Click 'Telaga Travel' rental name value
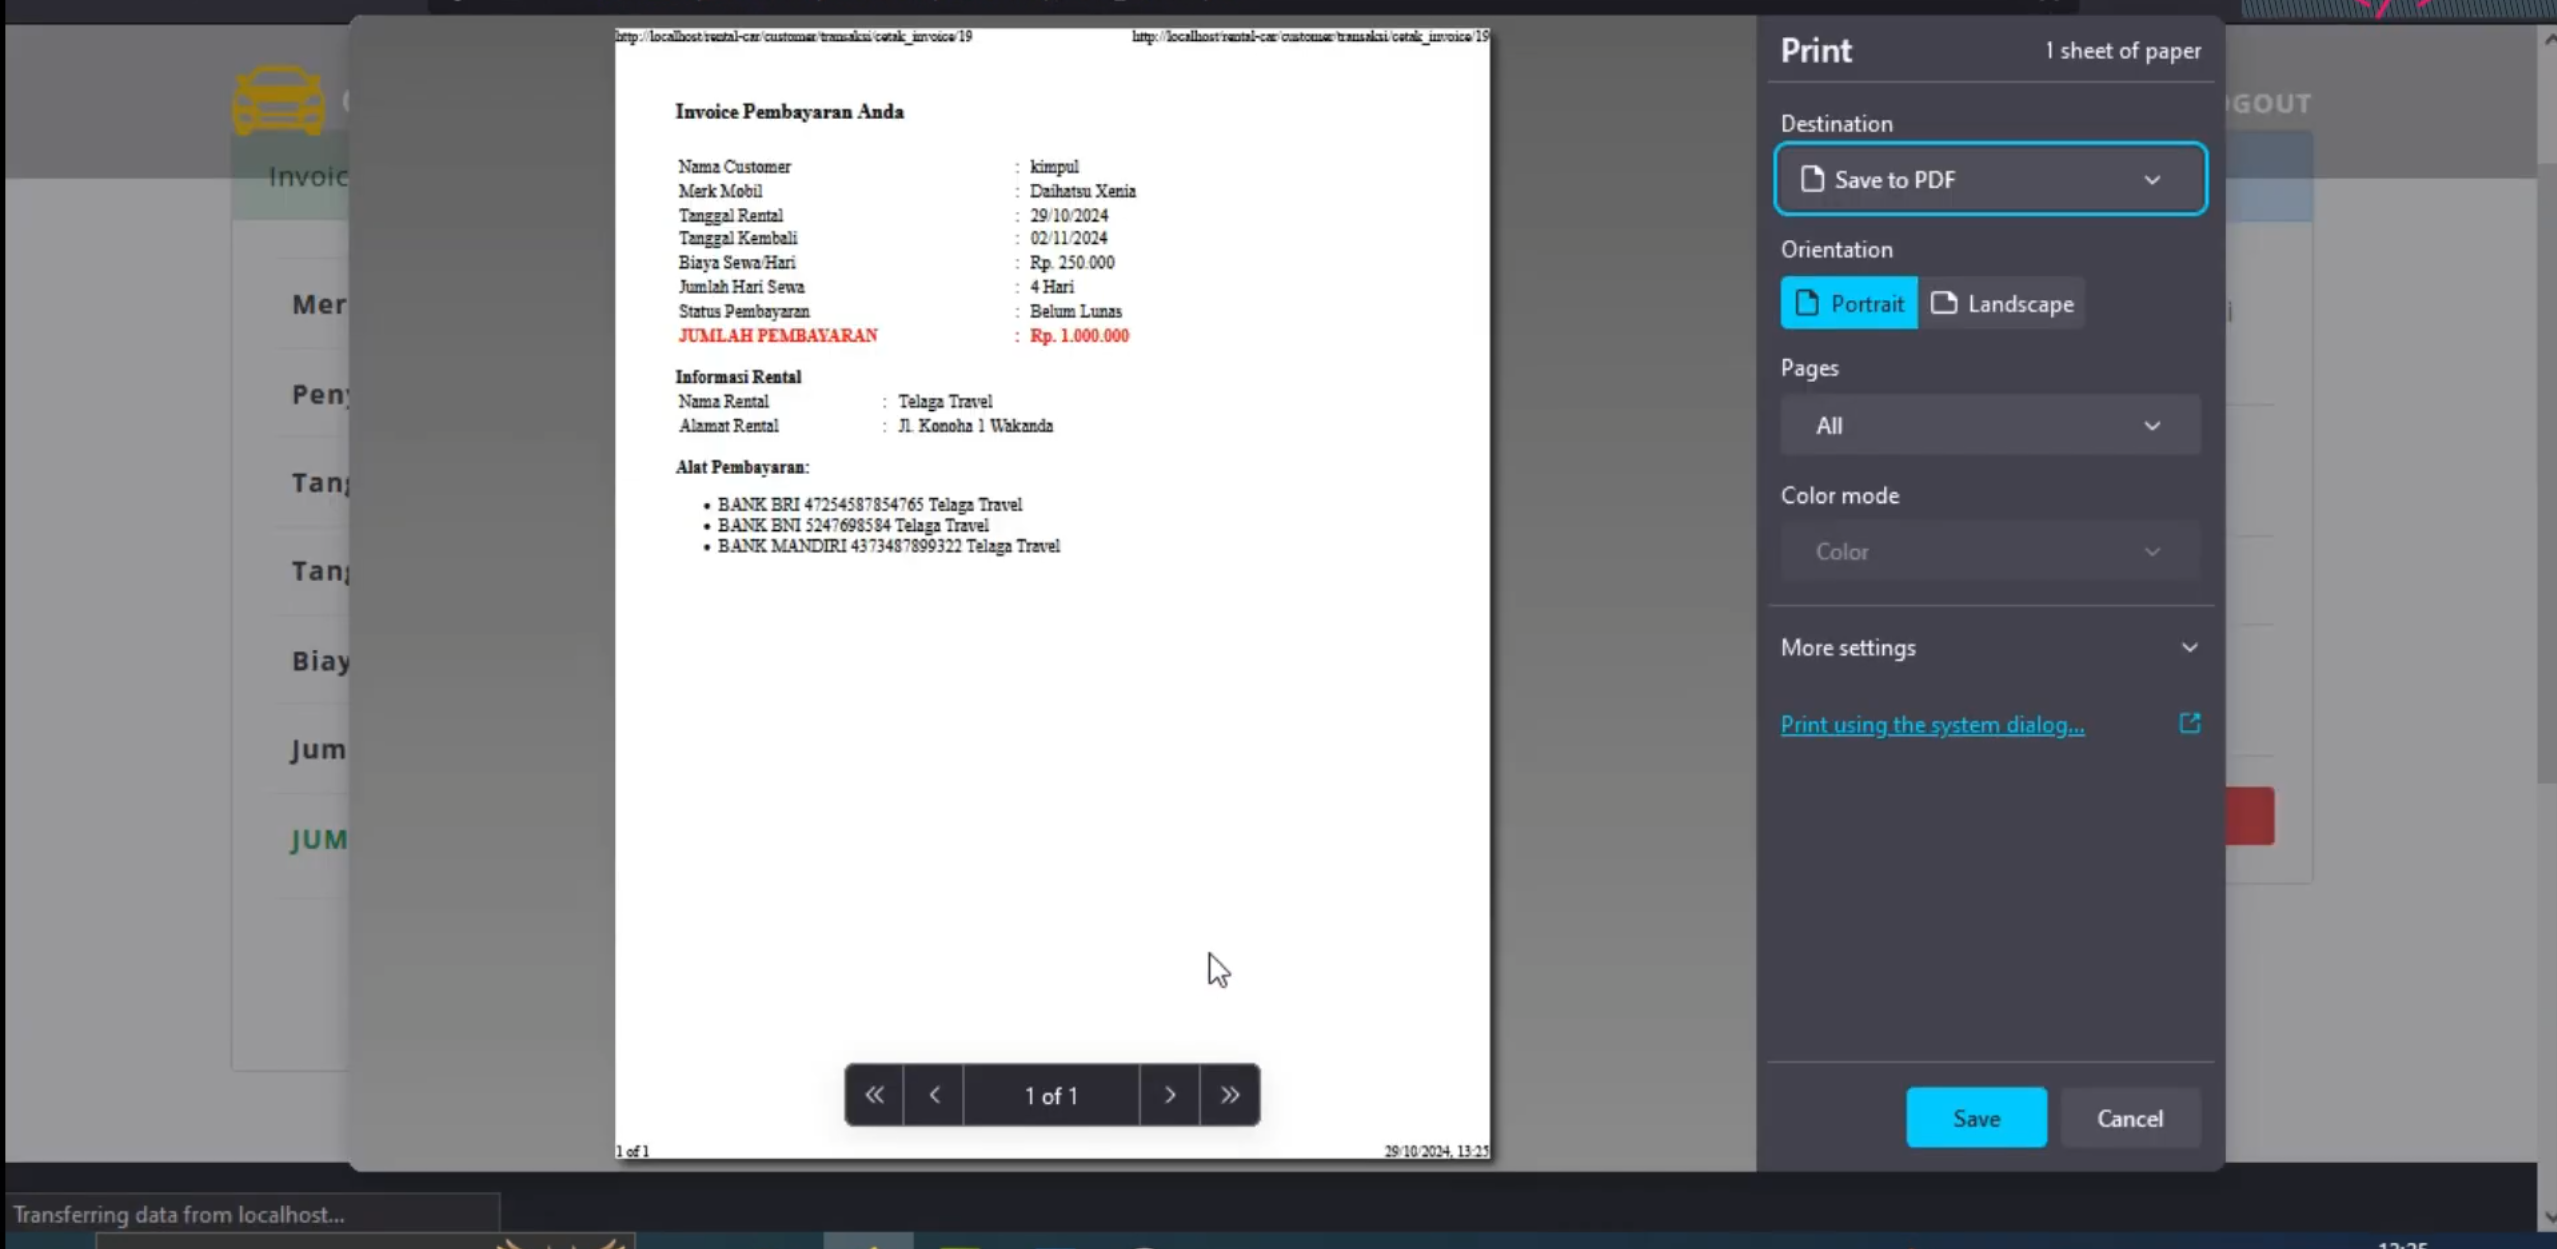Viewport: 2557px width, 1249px height. [945, 401]
